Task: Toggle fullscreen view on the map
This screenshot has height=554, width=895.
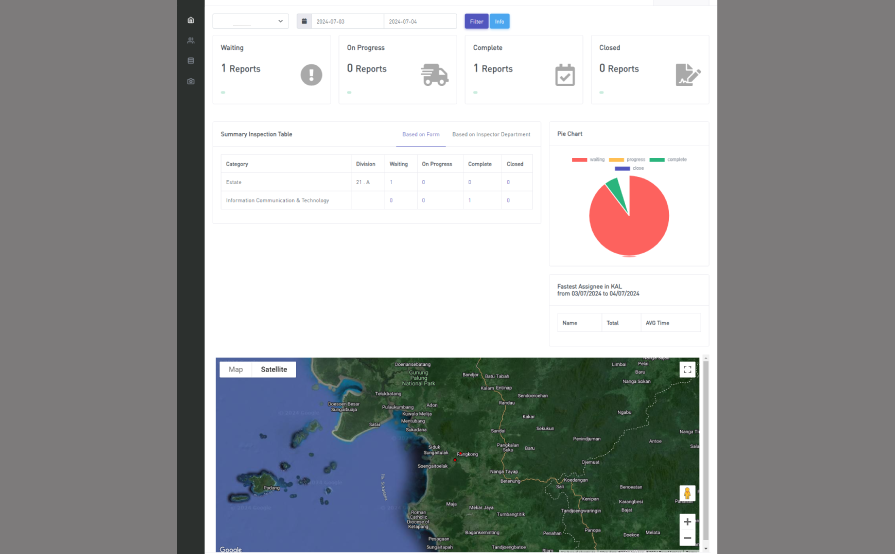Action: pos(687,369)
